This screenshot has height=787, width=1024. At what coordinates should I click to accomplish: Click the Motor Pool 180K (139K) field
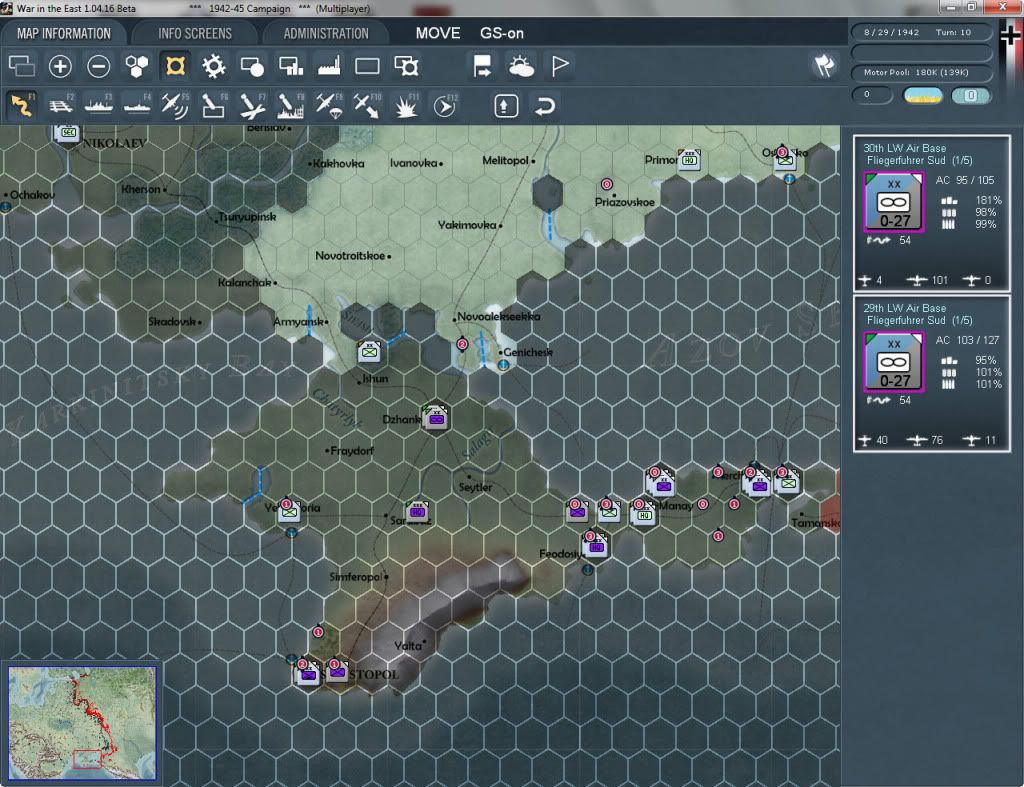(921, 72)
